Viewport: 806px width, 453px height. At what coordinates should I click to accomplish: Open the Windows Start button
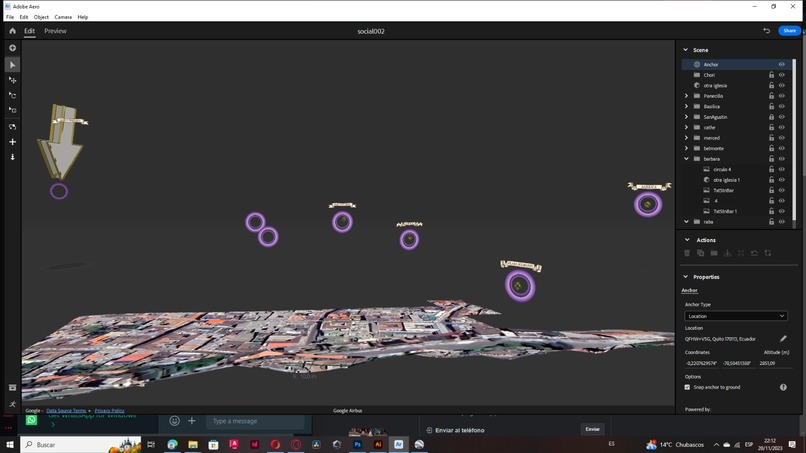coord(10,444)
